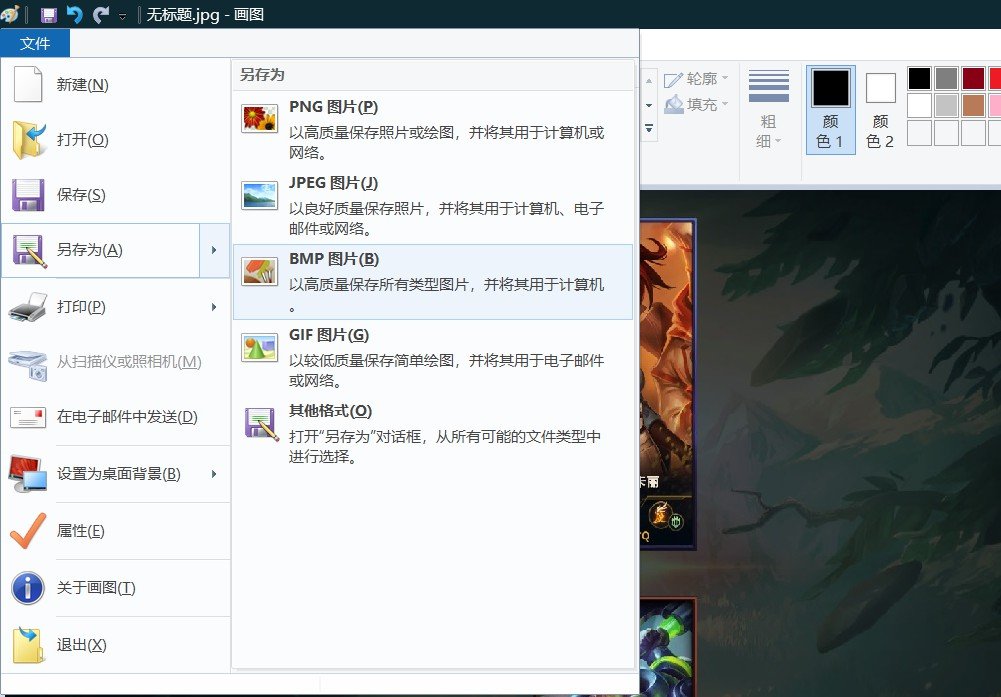This screenshot has width=1001, height=697.
Task: Click the quick-access Save floppy icon
Action: coord(49,14)
